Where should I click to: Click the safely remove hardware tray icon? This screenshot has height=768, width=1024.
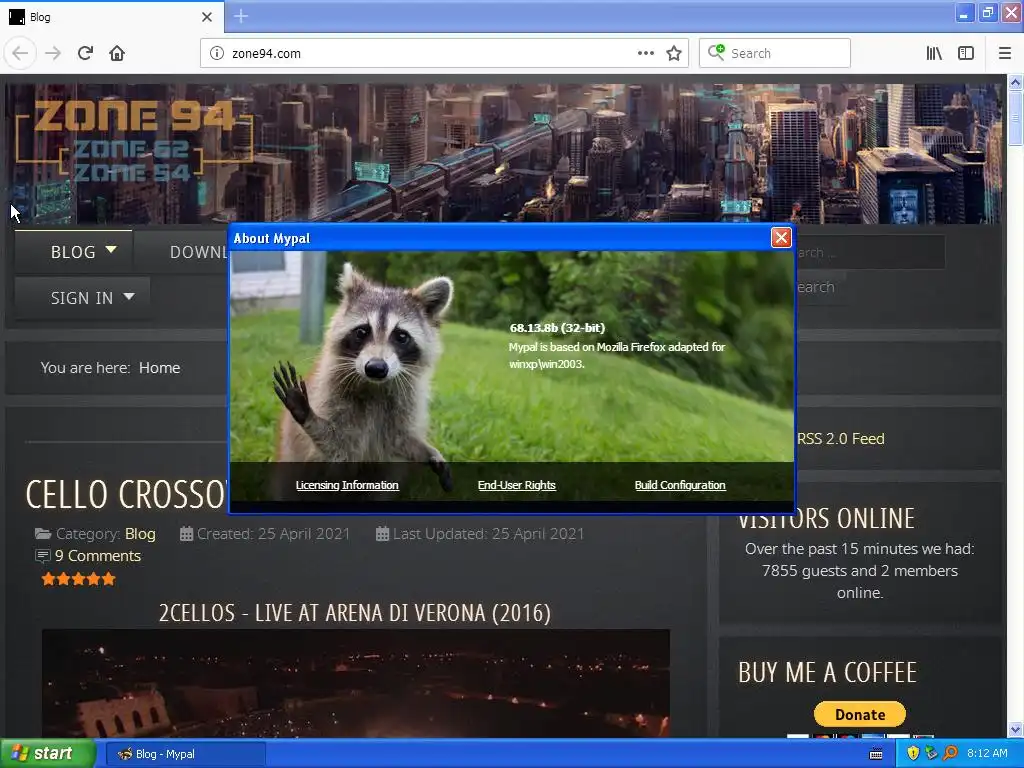[931, 754]
